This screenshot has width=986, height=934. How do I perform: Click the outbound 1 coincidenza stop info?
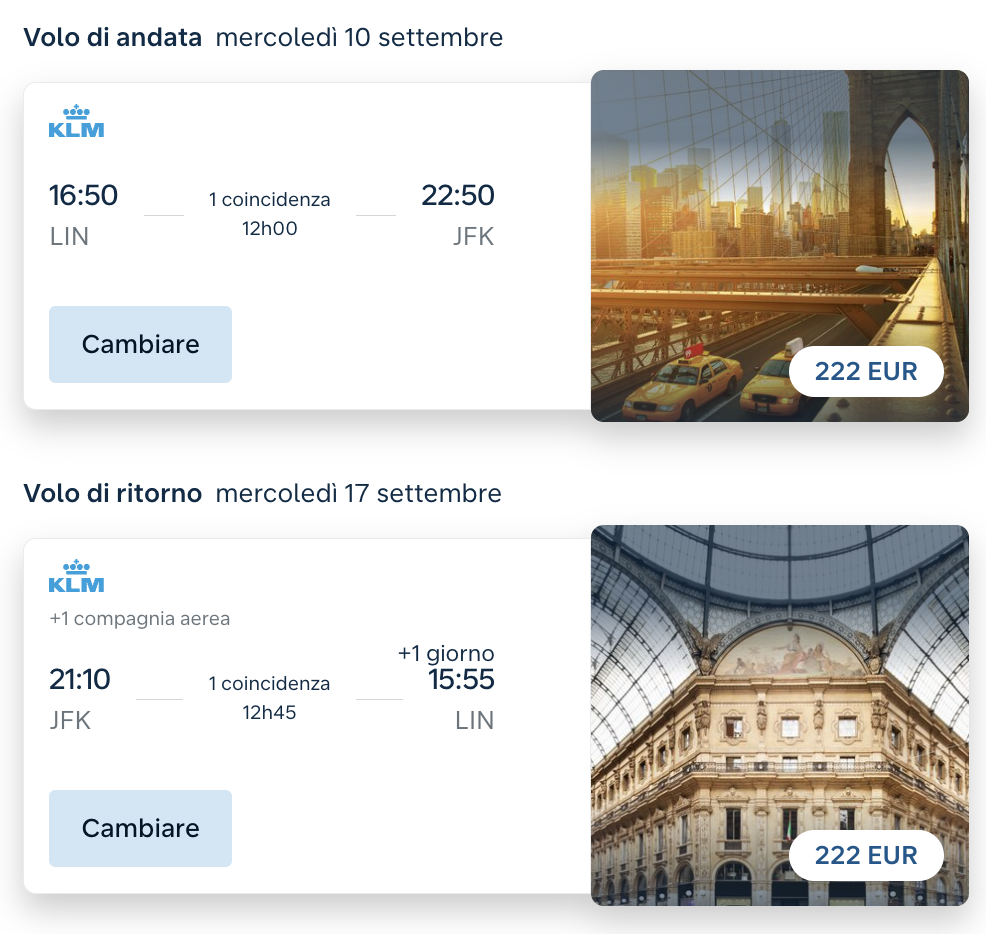270,199
